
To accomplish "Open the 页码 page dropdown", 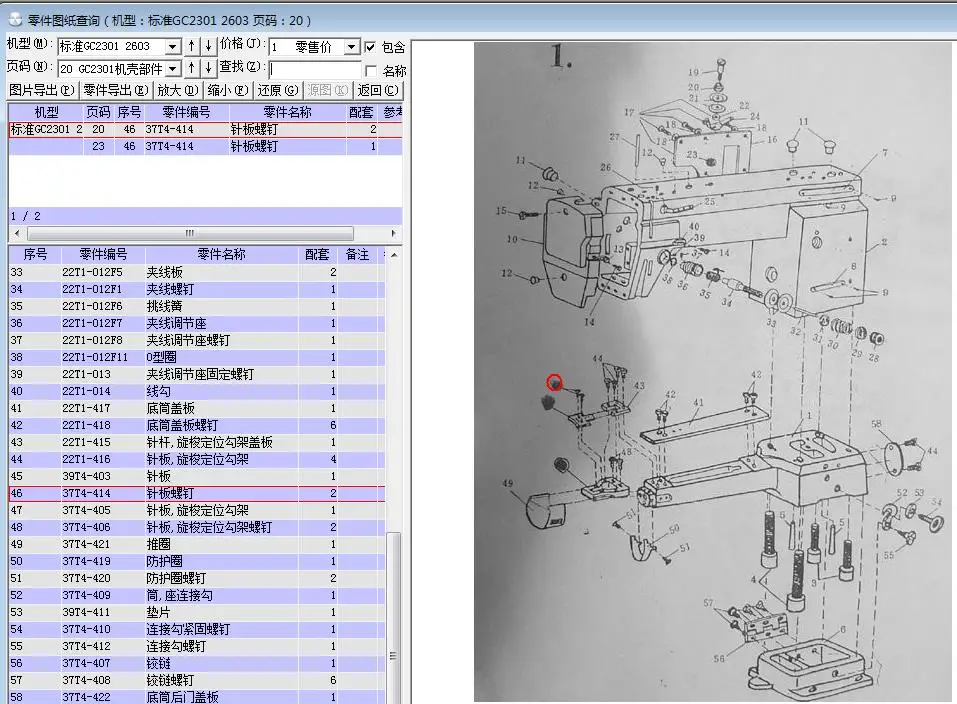I will 173,68.
